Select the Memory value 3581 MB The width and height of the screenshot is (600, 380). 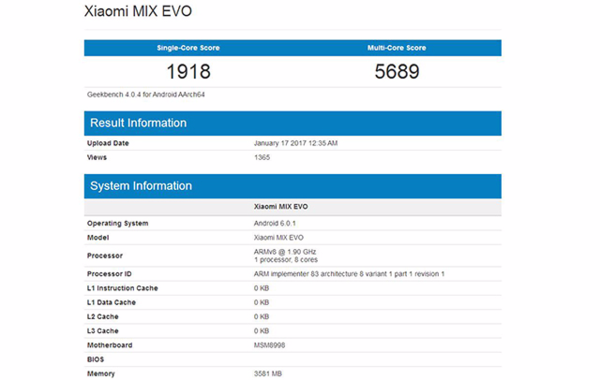268,374
